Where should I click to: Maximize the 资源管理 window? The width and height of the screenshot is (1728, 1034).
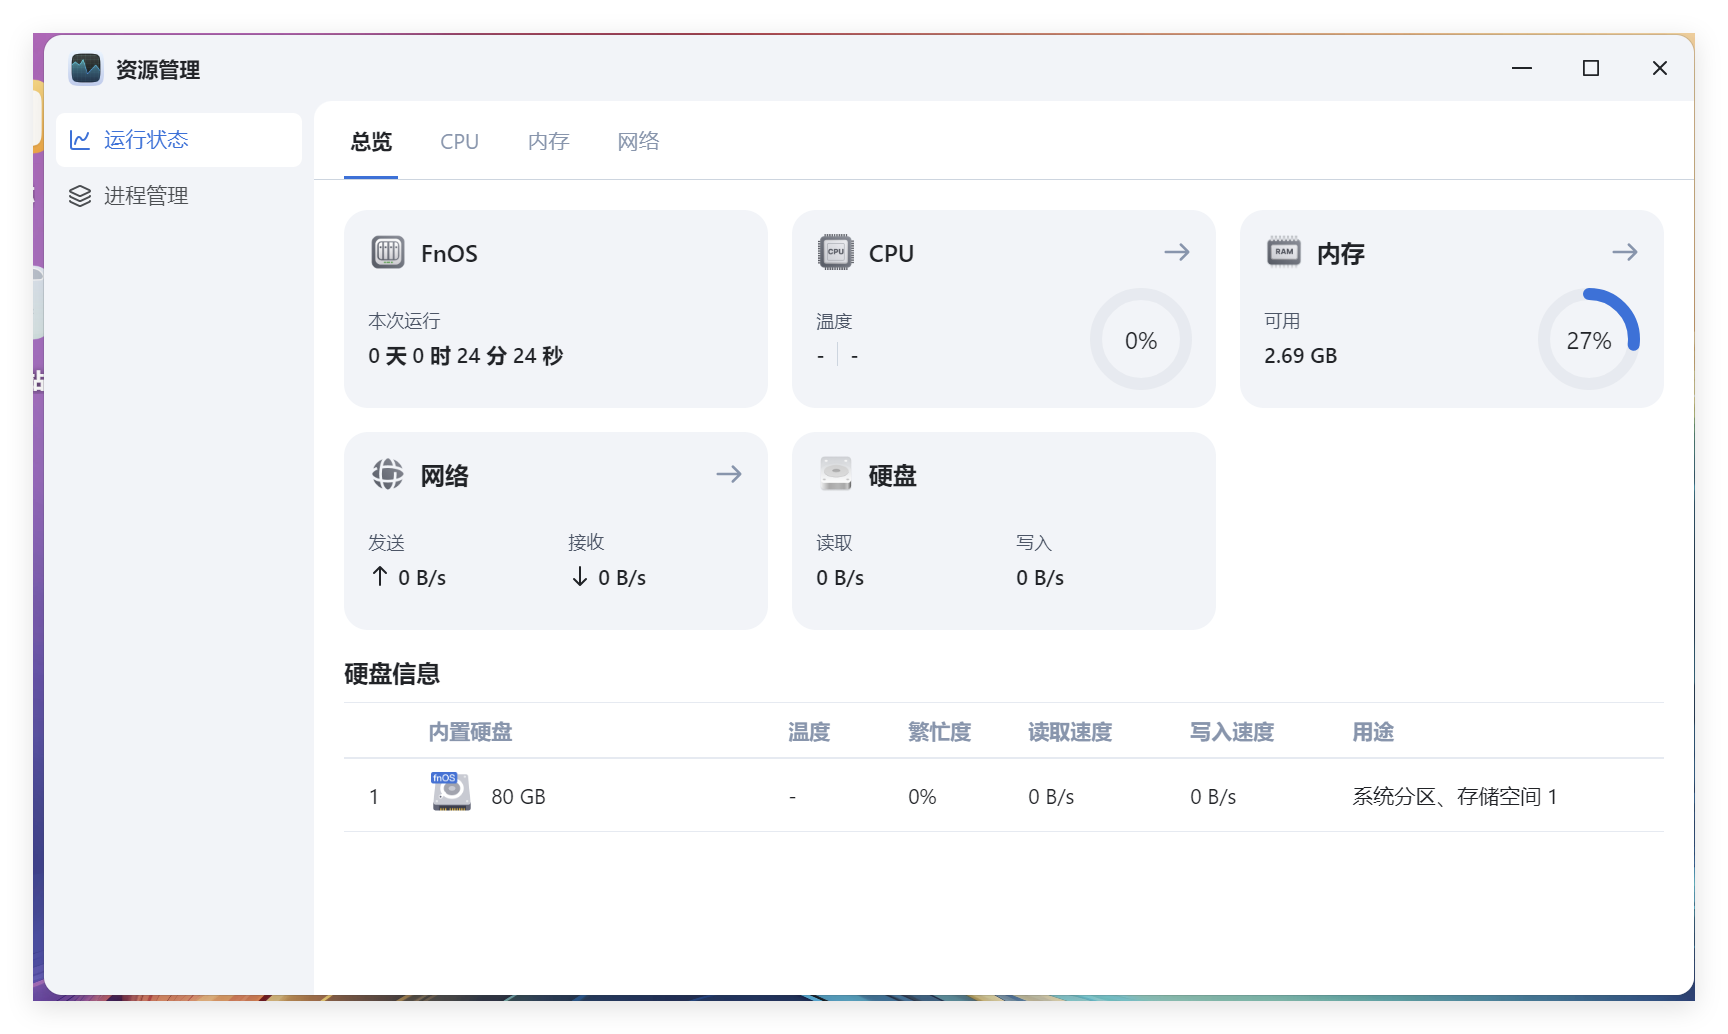[1591, 68]
